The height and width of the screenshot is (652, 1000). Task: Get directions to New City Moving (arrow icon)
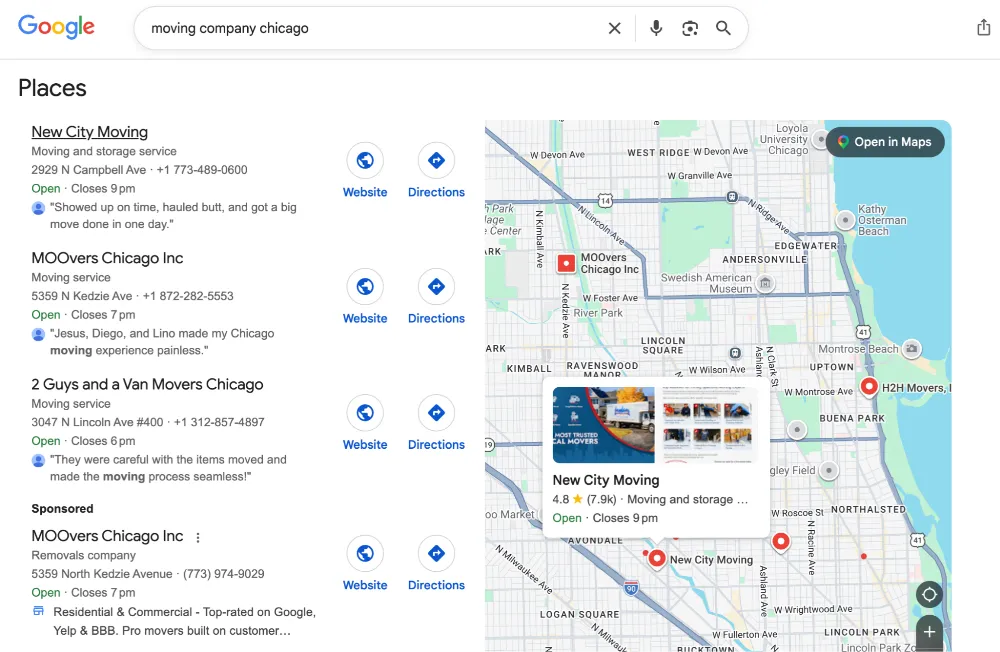point(436,160)
